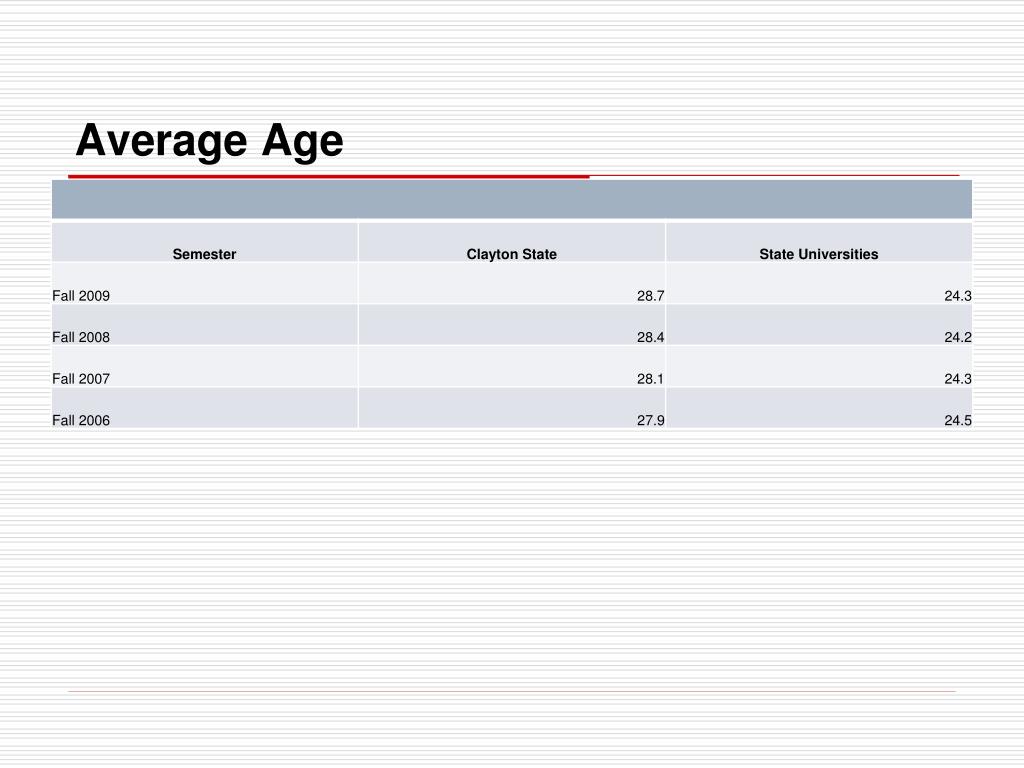
Task: Click Clayton State value 28.1
Action: coord(650,379)
